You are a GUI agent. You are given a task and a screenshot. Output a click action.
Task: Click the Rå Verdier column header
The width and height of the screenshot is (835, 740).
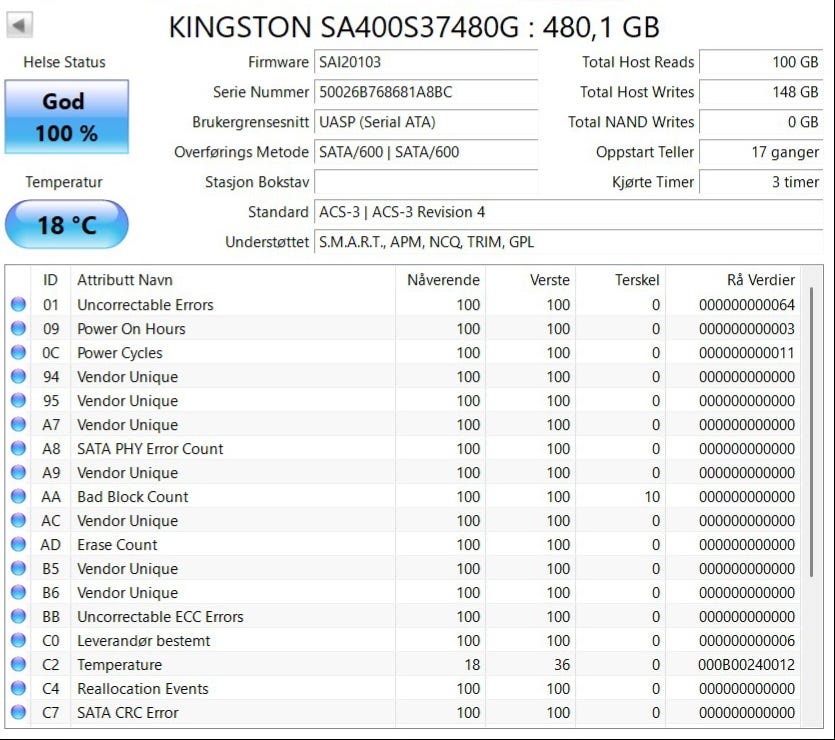[x=733, y=280]
